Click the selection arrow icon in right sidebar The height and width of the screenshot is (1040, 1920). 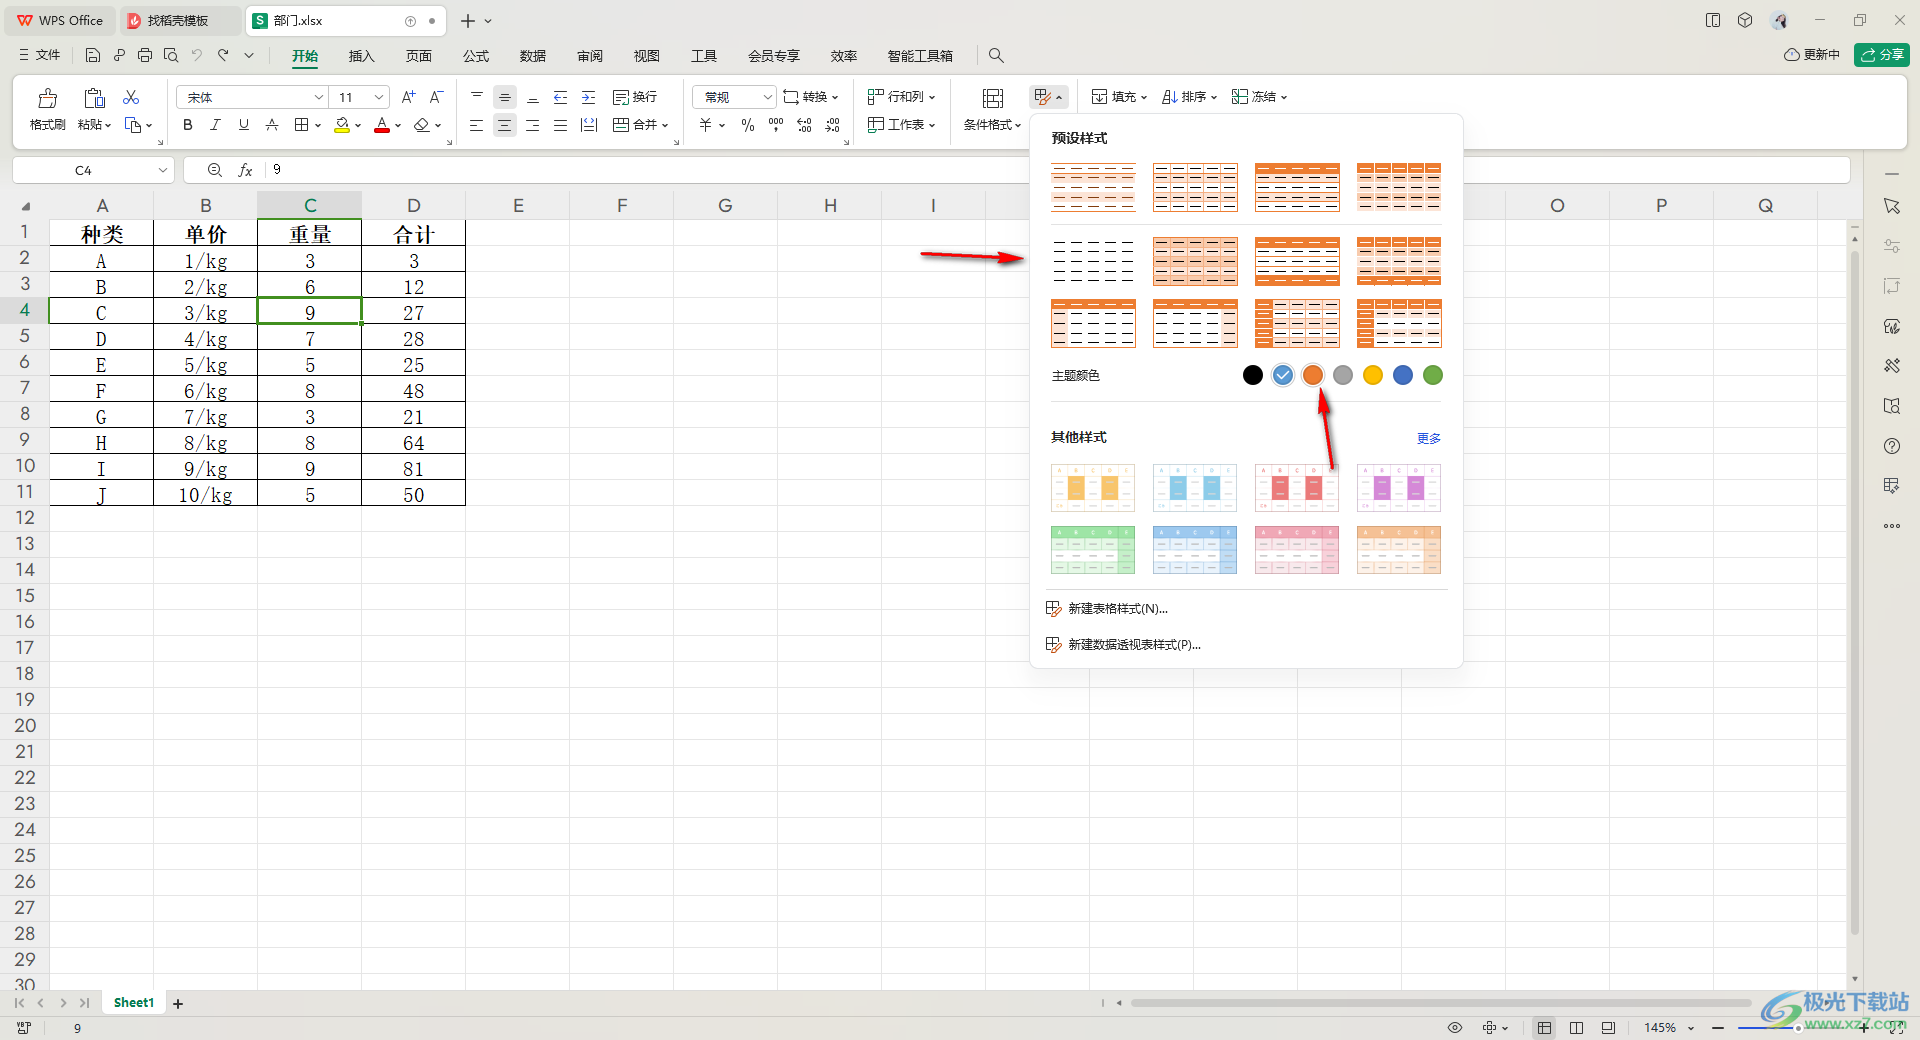1891,206
